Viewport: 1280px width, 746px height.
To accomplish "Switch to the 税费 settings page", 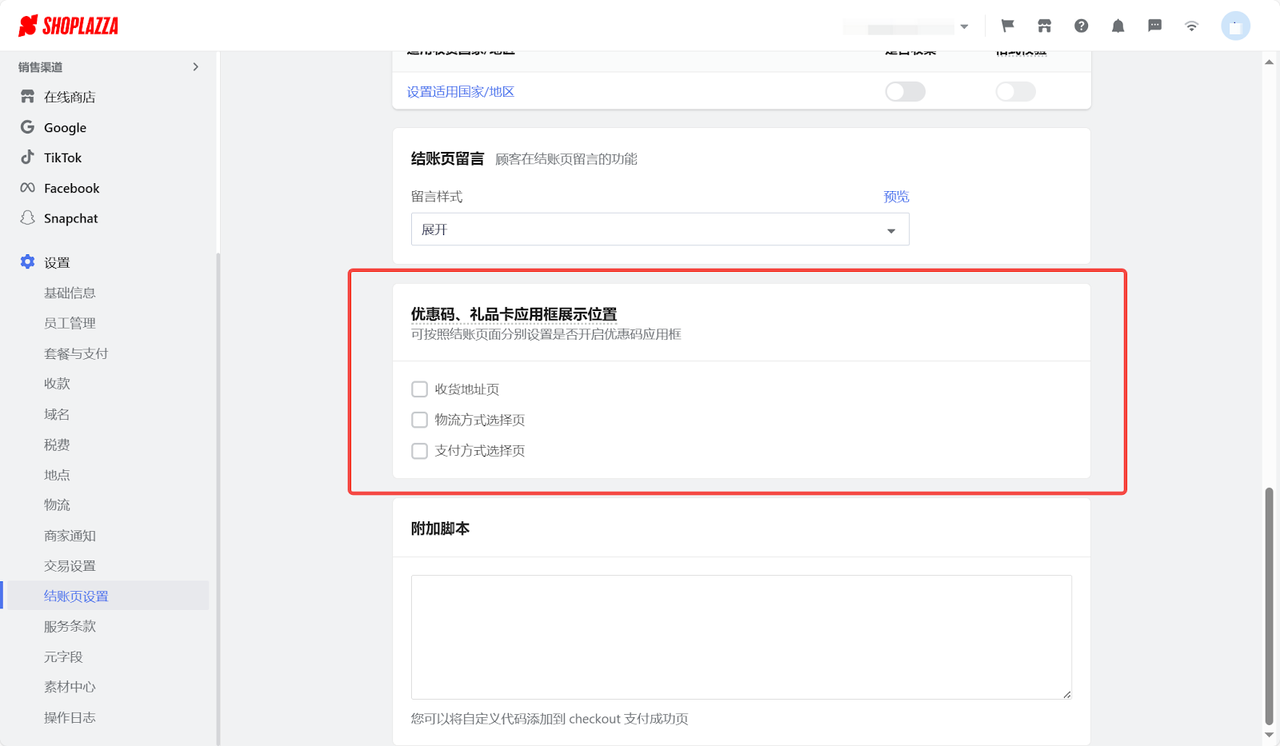I will (57, 444).
